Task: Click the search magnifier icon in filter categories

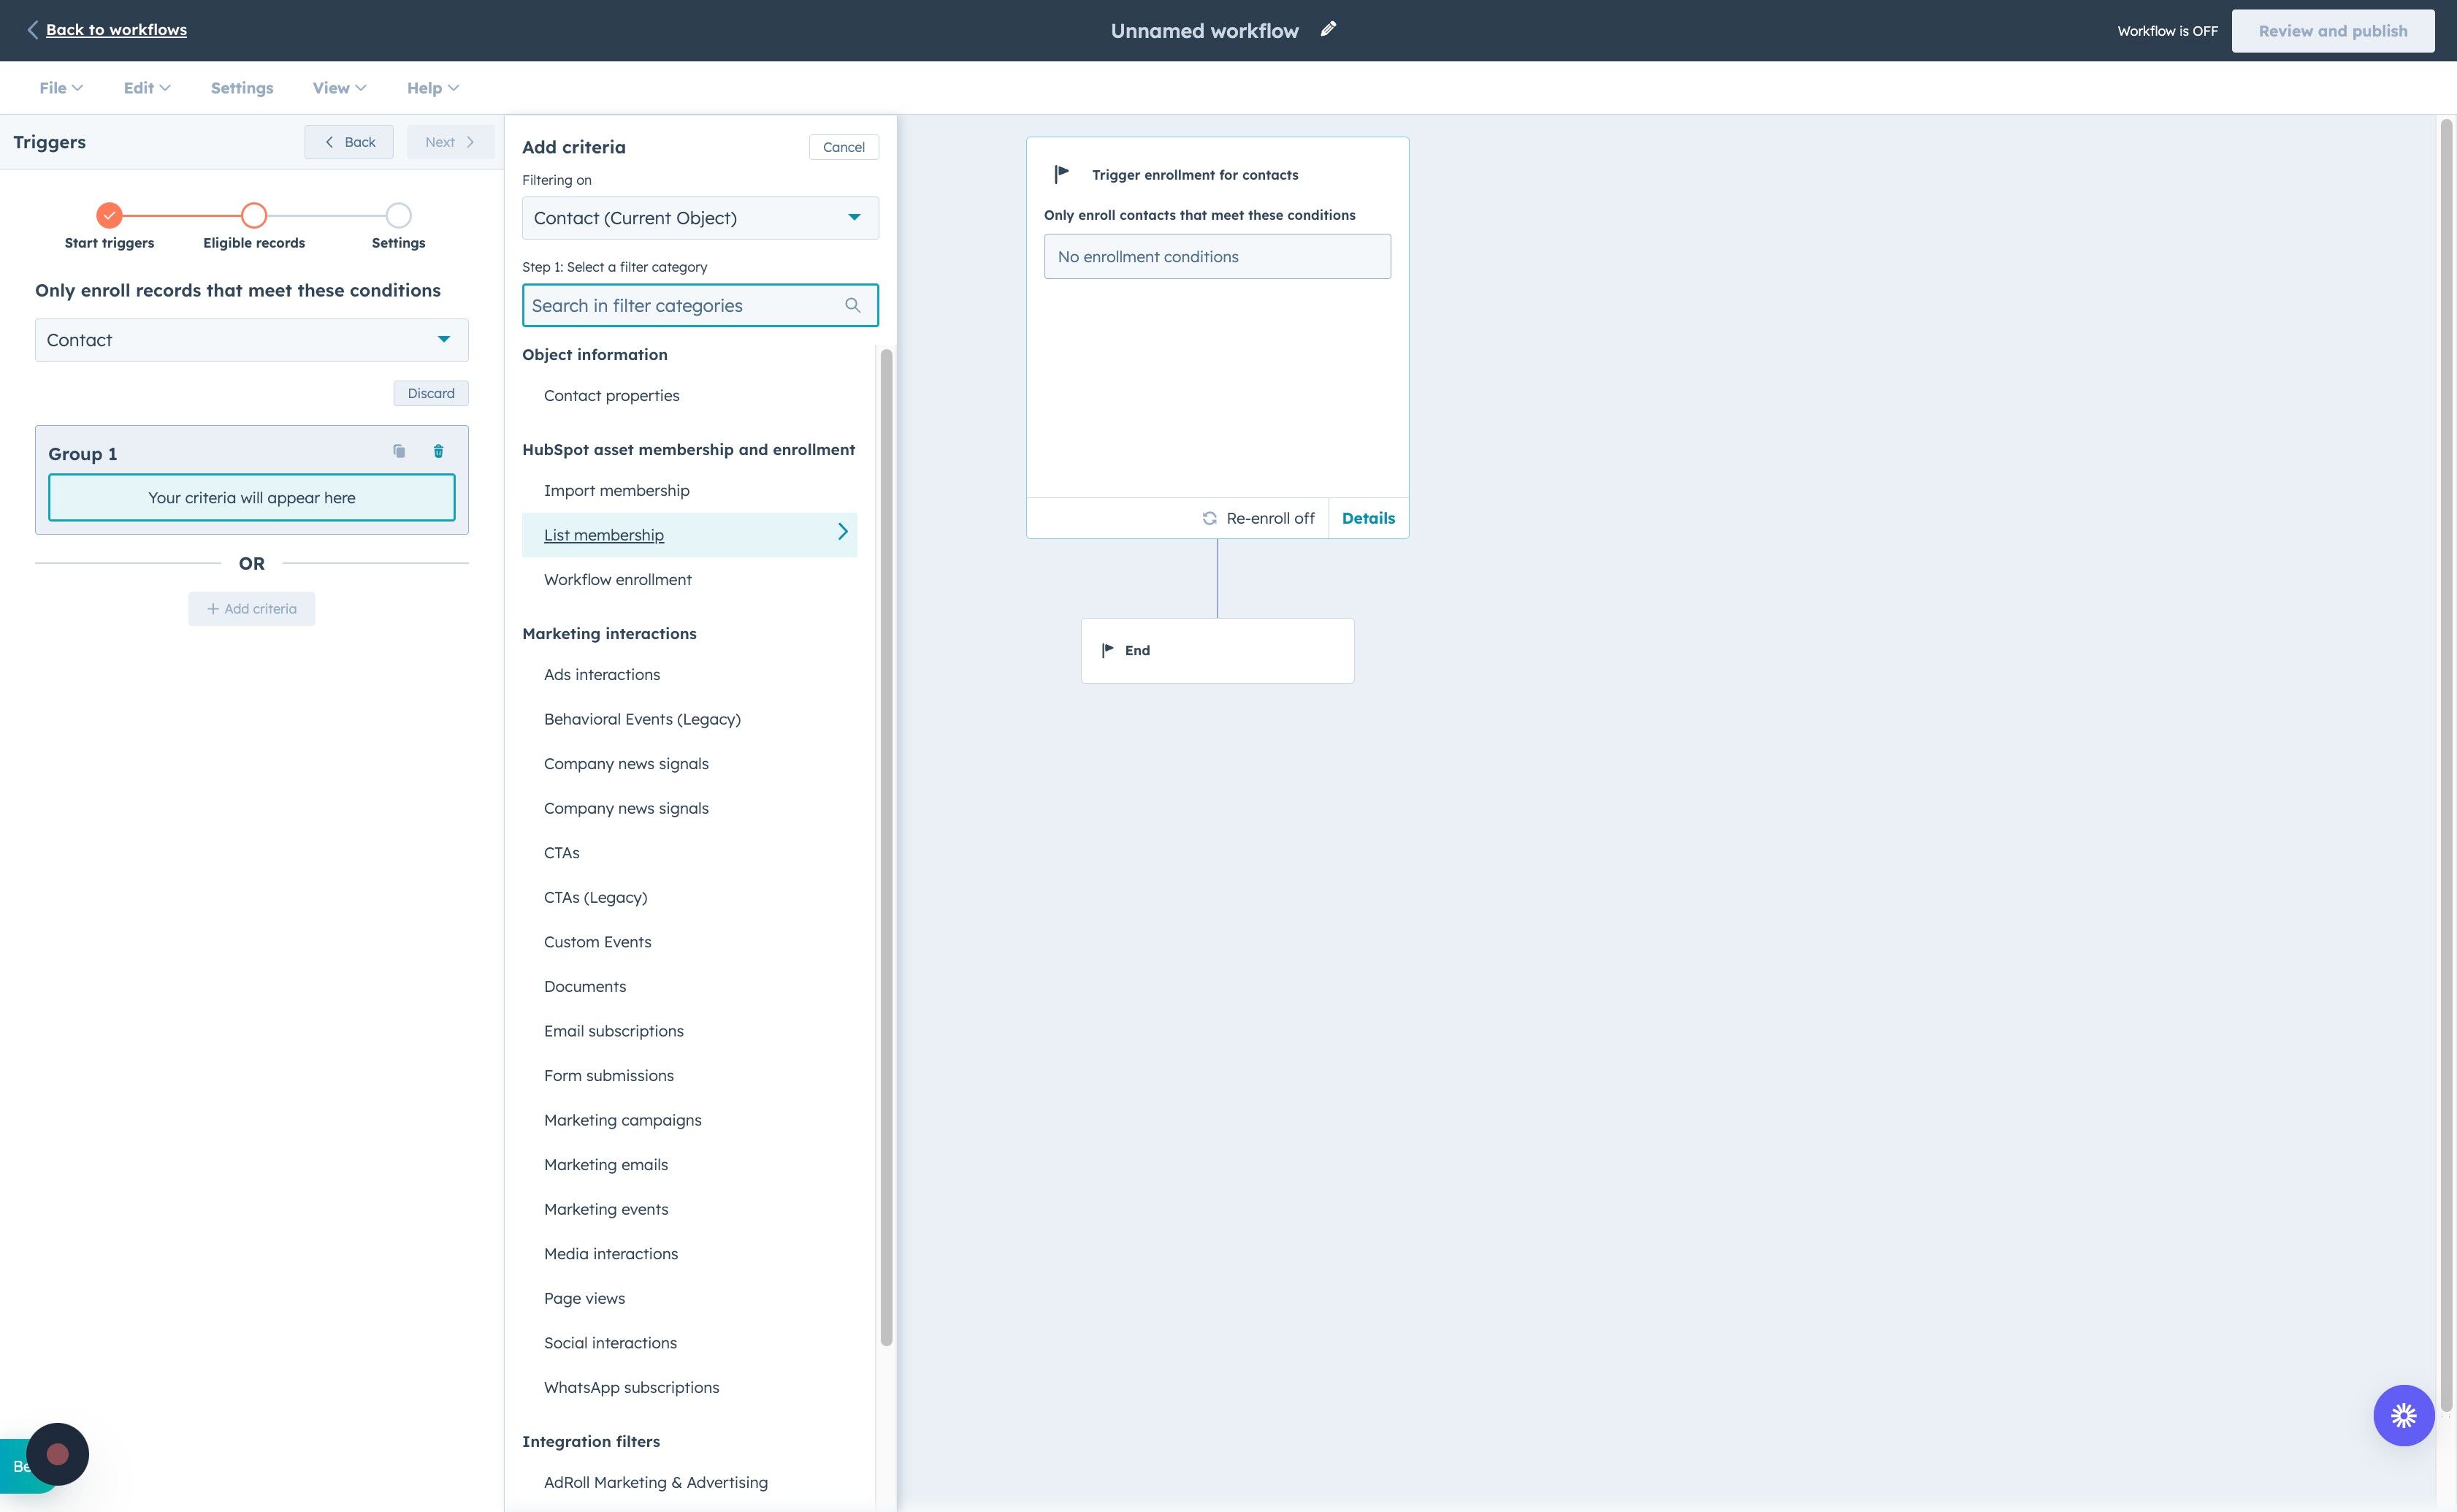Action: [x=852, y=305]
